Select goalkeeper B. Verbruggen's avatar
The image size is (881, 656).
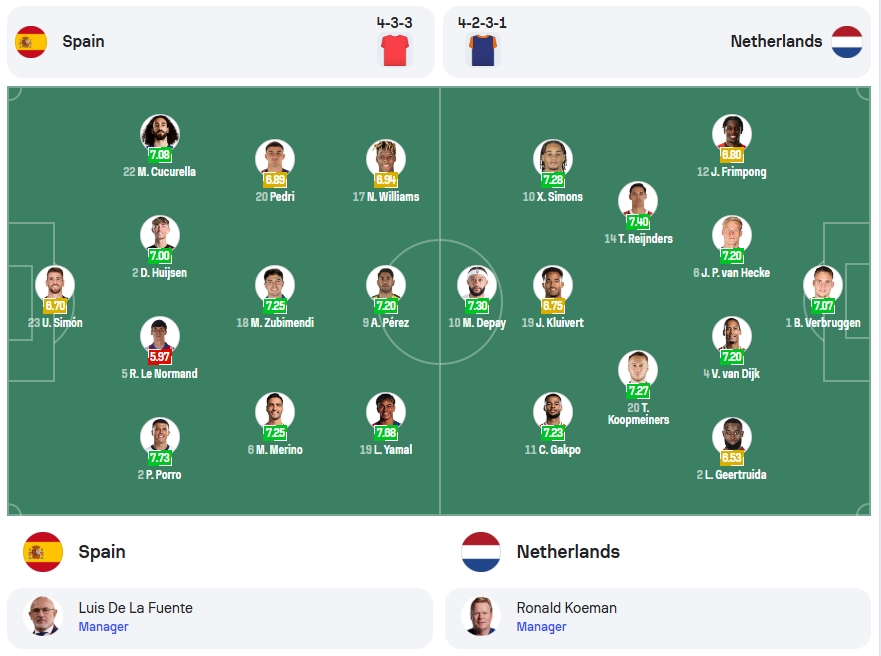pyautogui.click(x=823, y=285)
